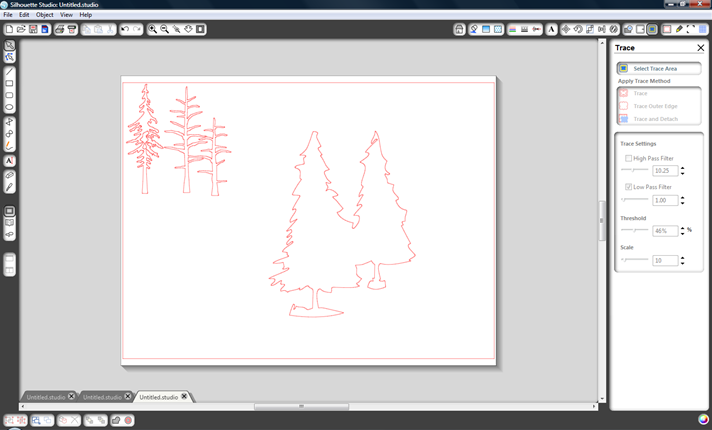This screenshot has width=712, height=430.
Task: Click the Scale slider
Action: tap(634, 259)
